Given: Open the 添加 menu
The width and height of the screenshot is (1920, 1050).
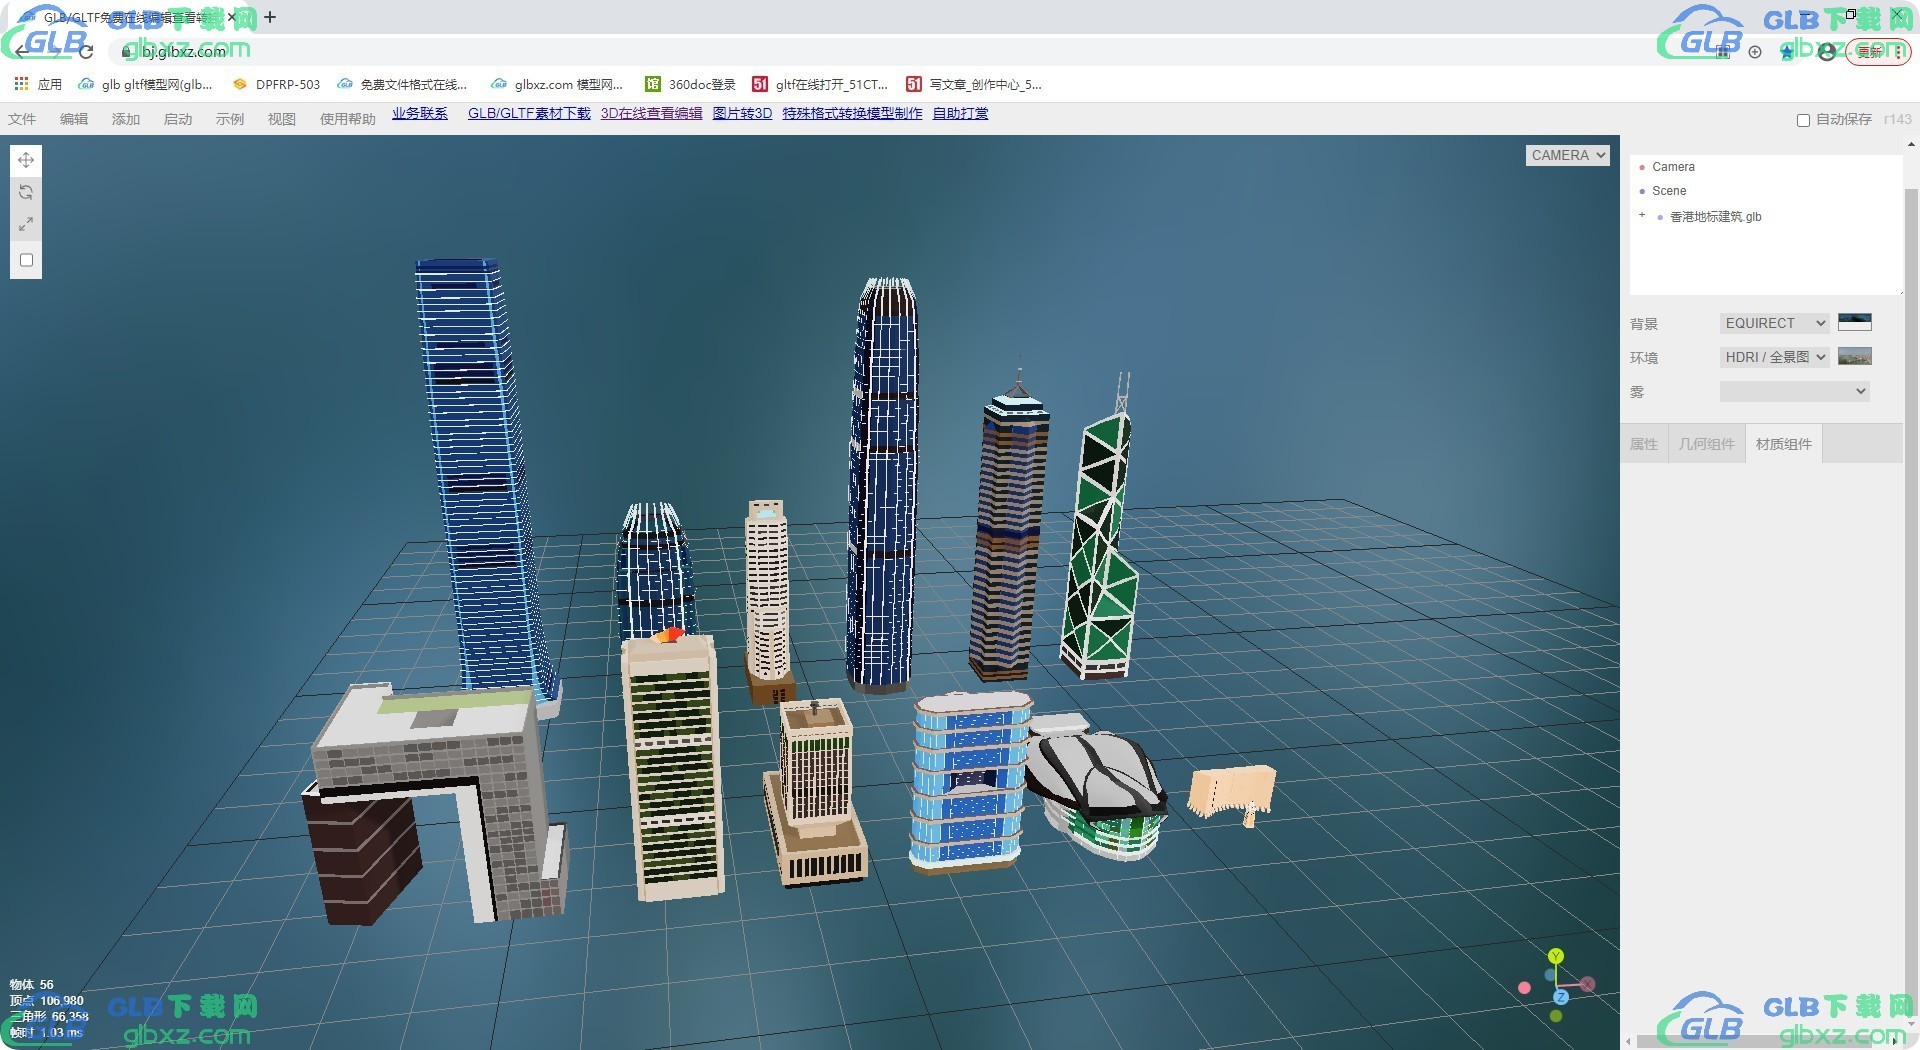Looking at the screenshot, I should tap(126, 119).
